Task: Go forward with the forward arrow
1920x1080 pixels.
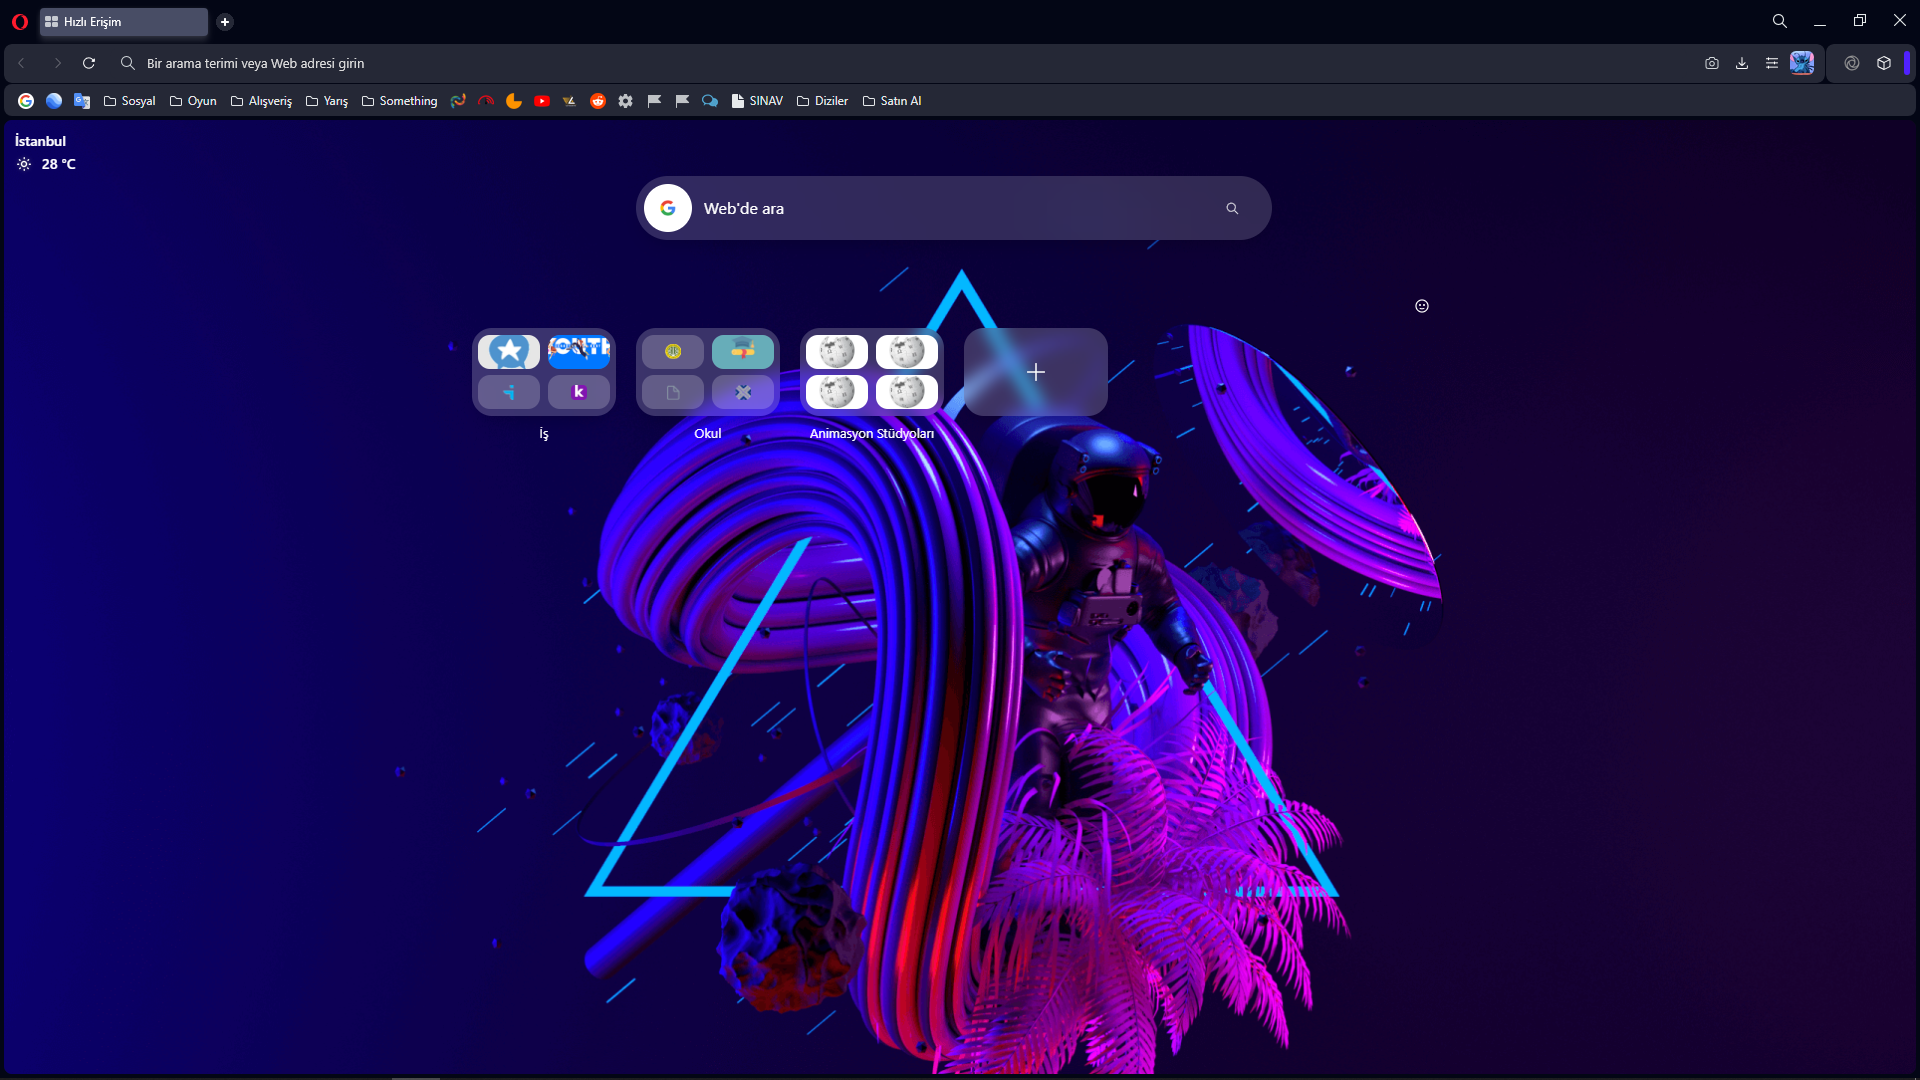Action: point(57,63)
